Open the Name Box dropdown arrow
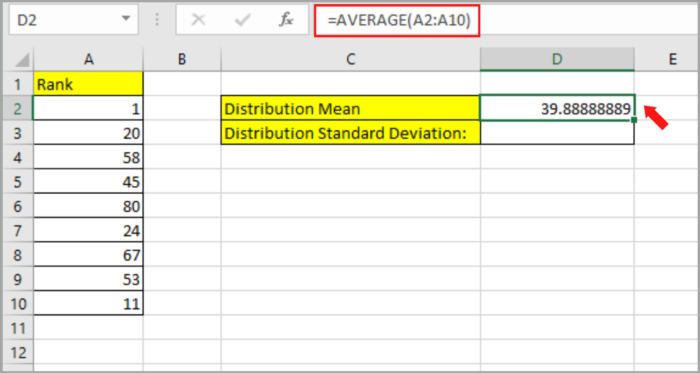The width and height of the screenshot is (700, 373). coord(126,19)
